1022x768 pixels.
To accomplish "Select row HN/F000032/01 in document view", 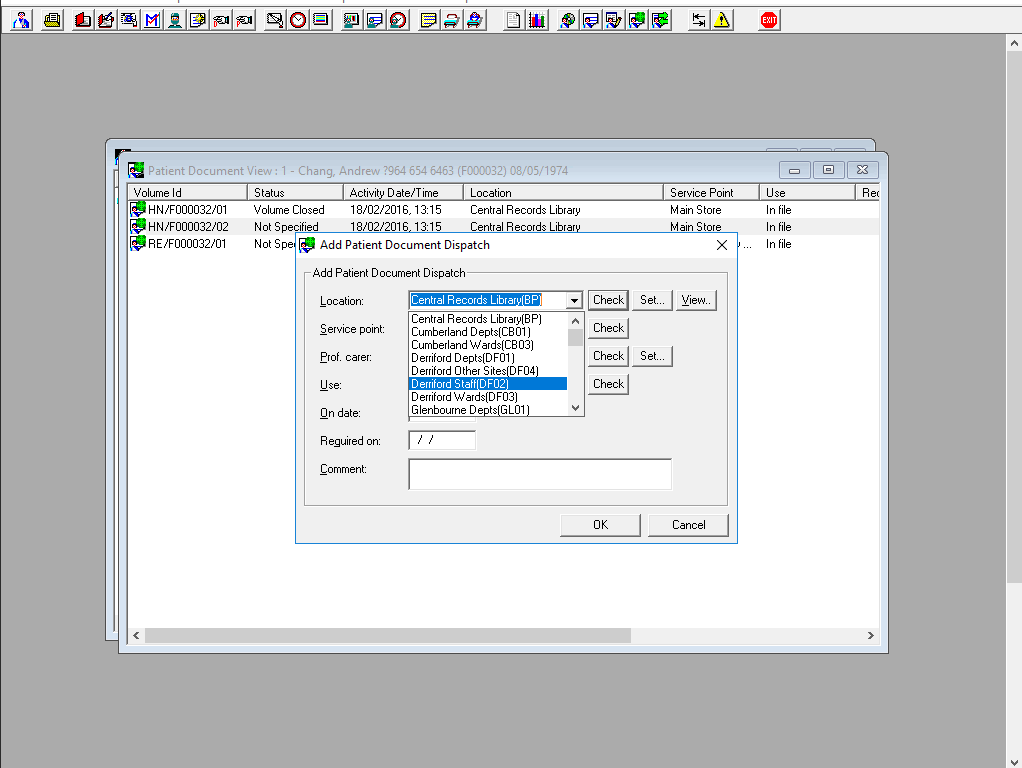I will [503, 210].
